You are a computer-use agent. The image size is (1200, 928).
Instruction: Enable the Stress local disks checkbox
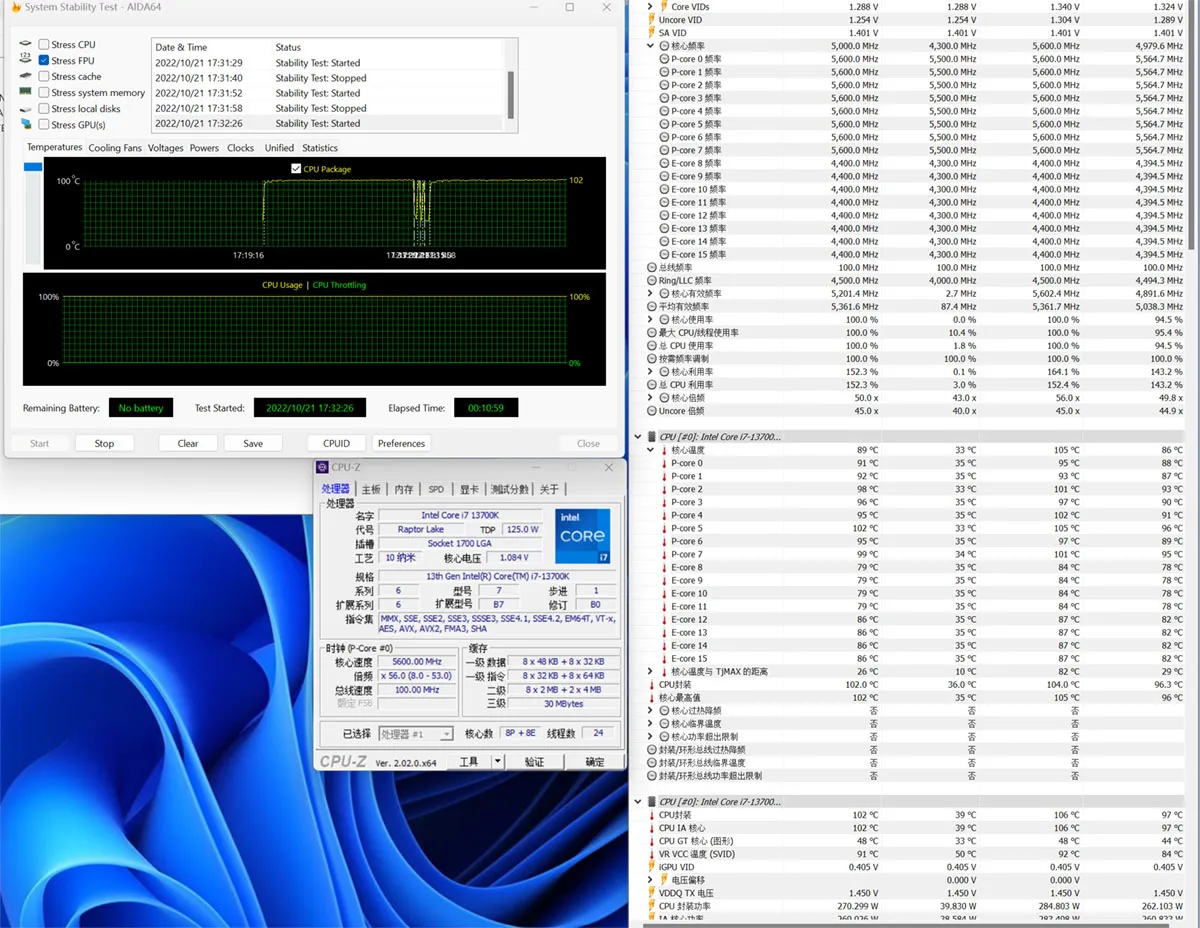coord(44,108)
